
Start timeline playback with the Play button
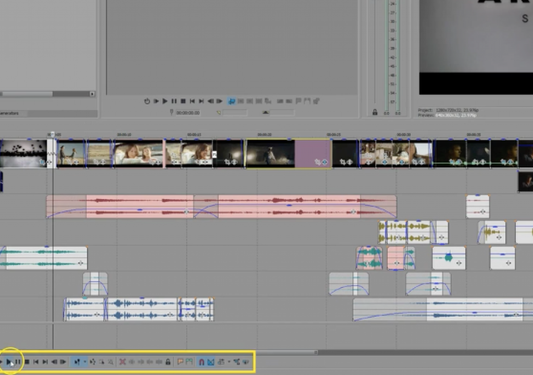tap(9, 362)
